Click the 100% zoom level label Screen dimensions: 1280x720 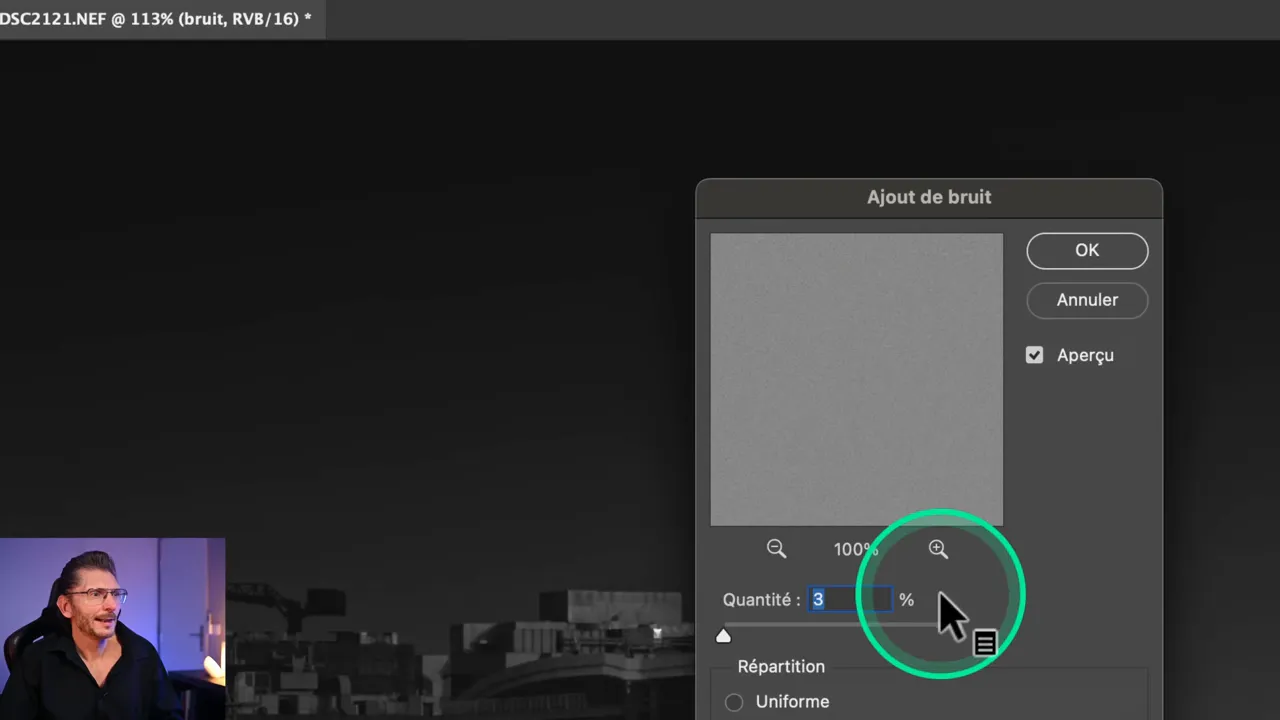pos(856,549)
